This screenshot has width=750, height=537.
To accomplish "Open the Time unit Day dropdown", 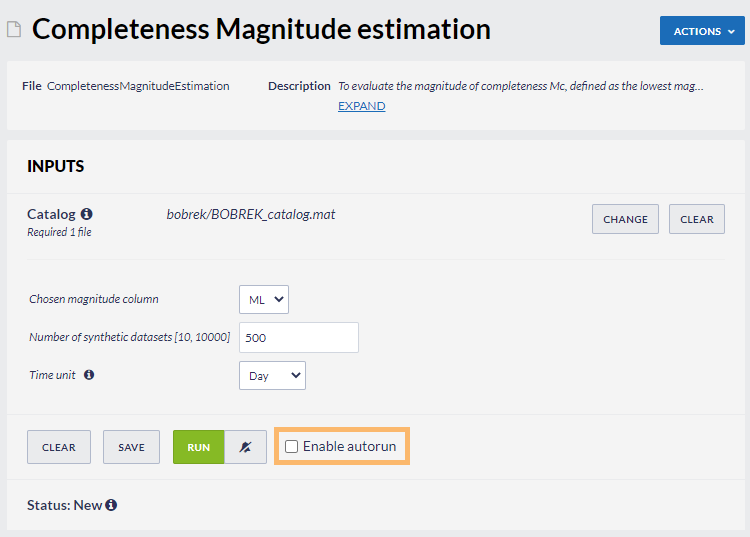I will pyautogui.click(x=272, y=375).
